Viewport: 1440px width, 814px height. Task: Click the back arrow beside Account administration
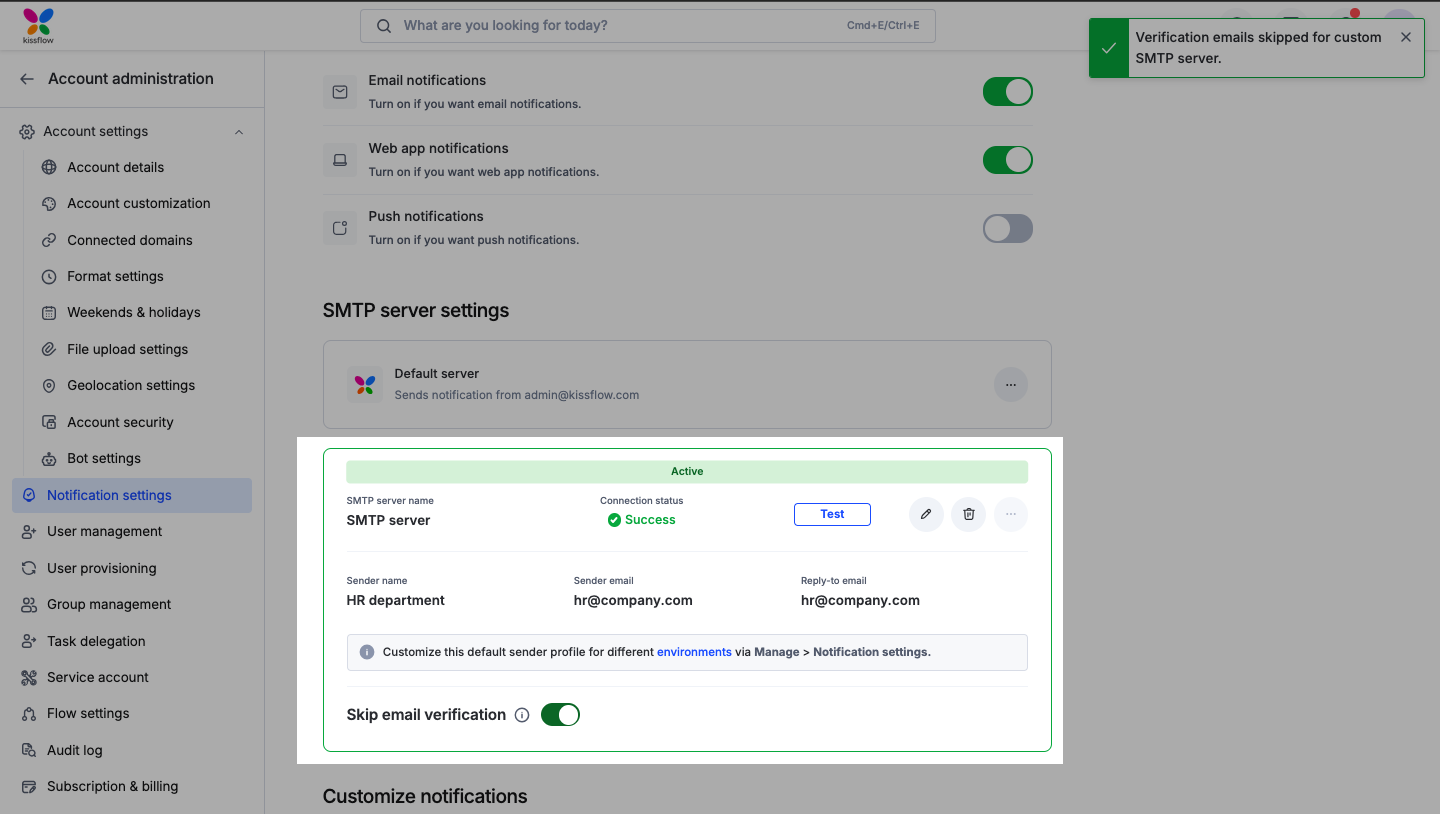point(27,79)
